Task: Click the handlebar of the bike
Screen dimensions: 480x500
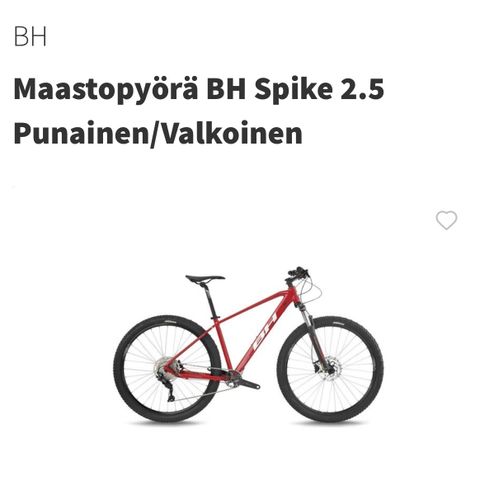Action: [297, 272]
